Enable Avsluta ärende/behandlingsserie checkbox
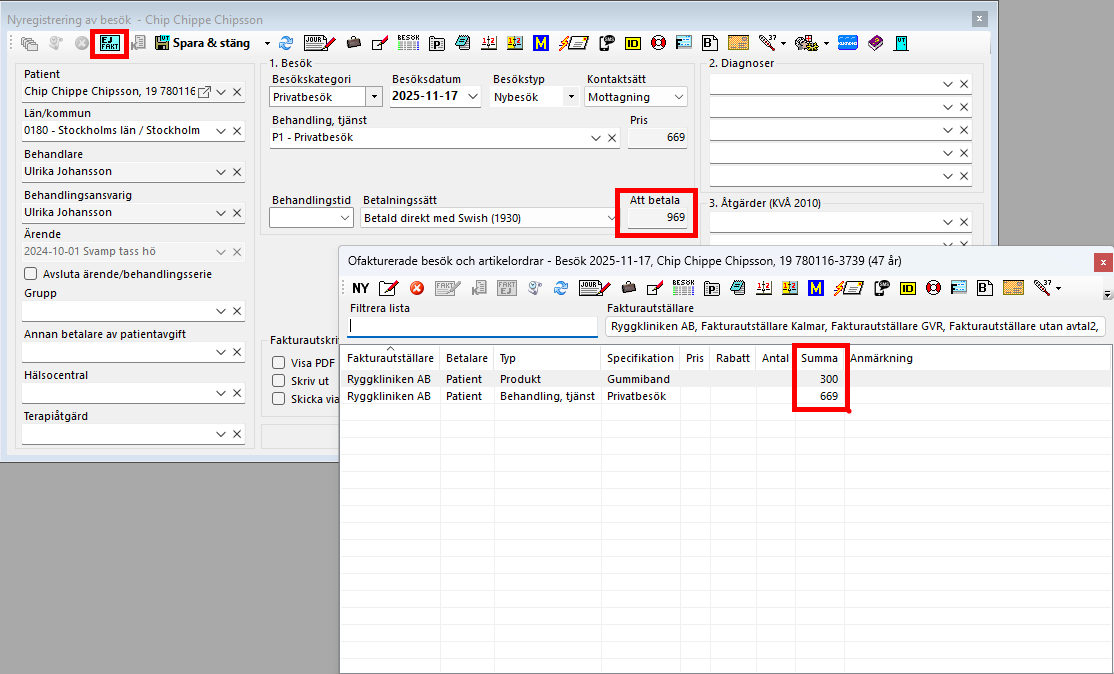The image size is (1114, 674). 31,274
